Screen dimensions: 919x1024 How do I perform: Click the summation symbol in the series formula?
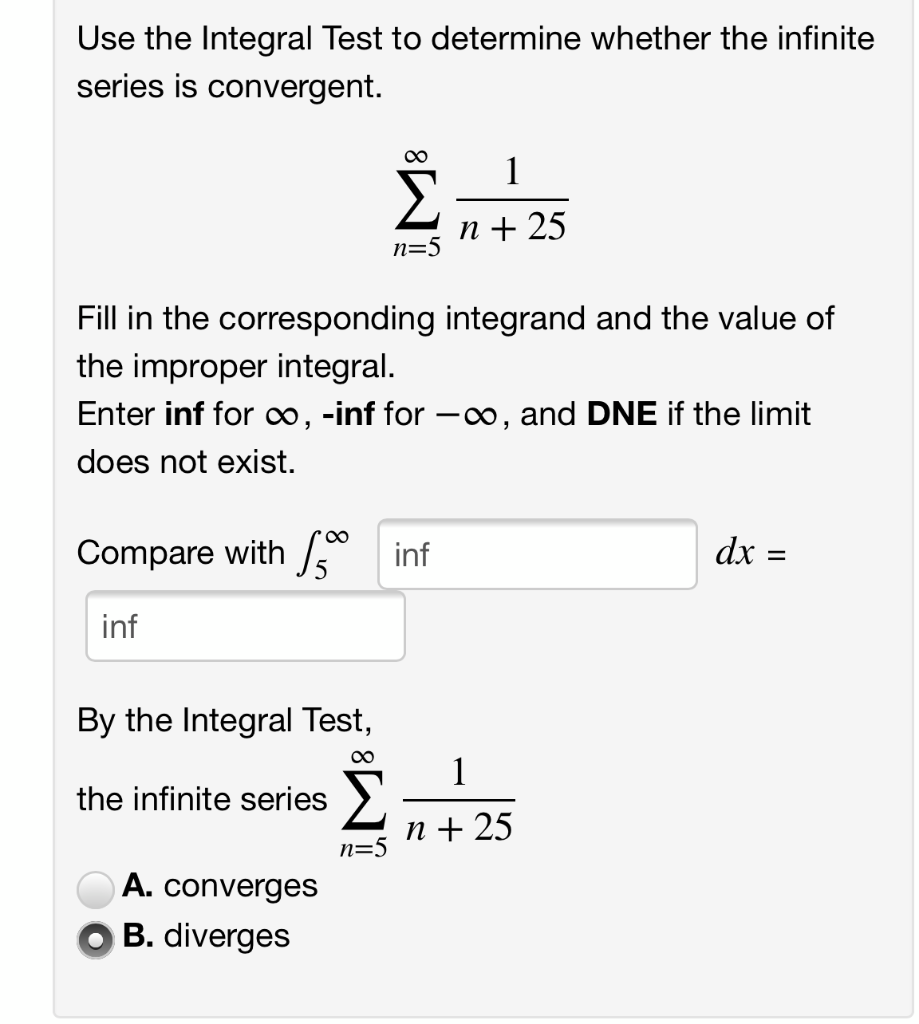point(417,198)
